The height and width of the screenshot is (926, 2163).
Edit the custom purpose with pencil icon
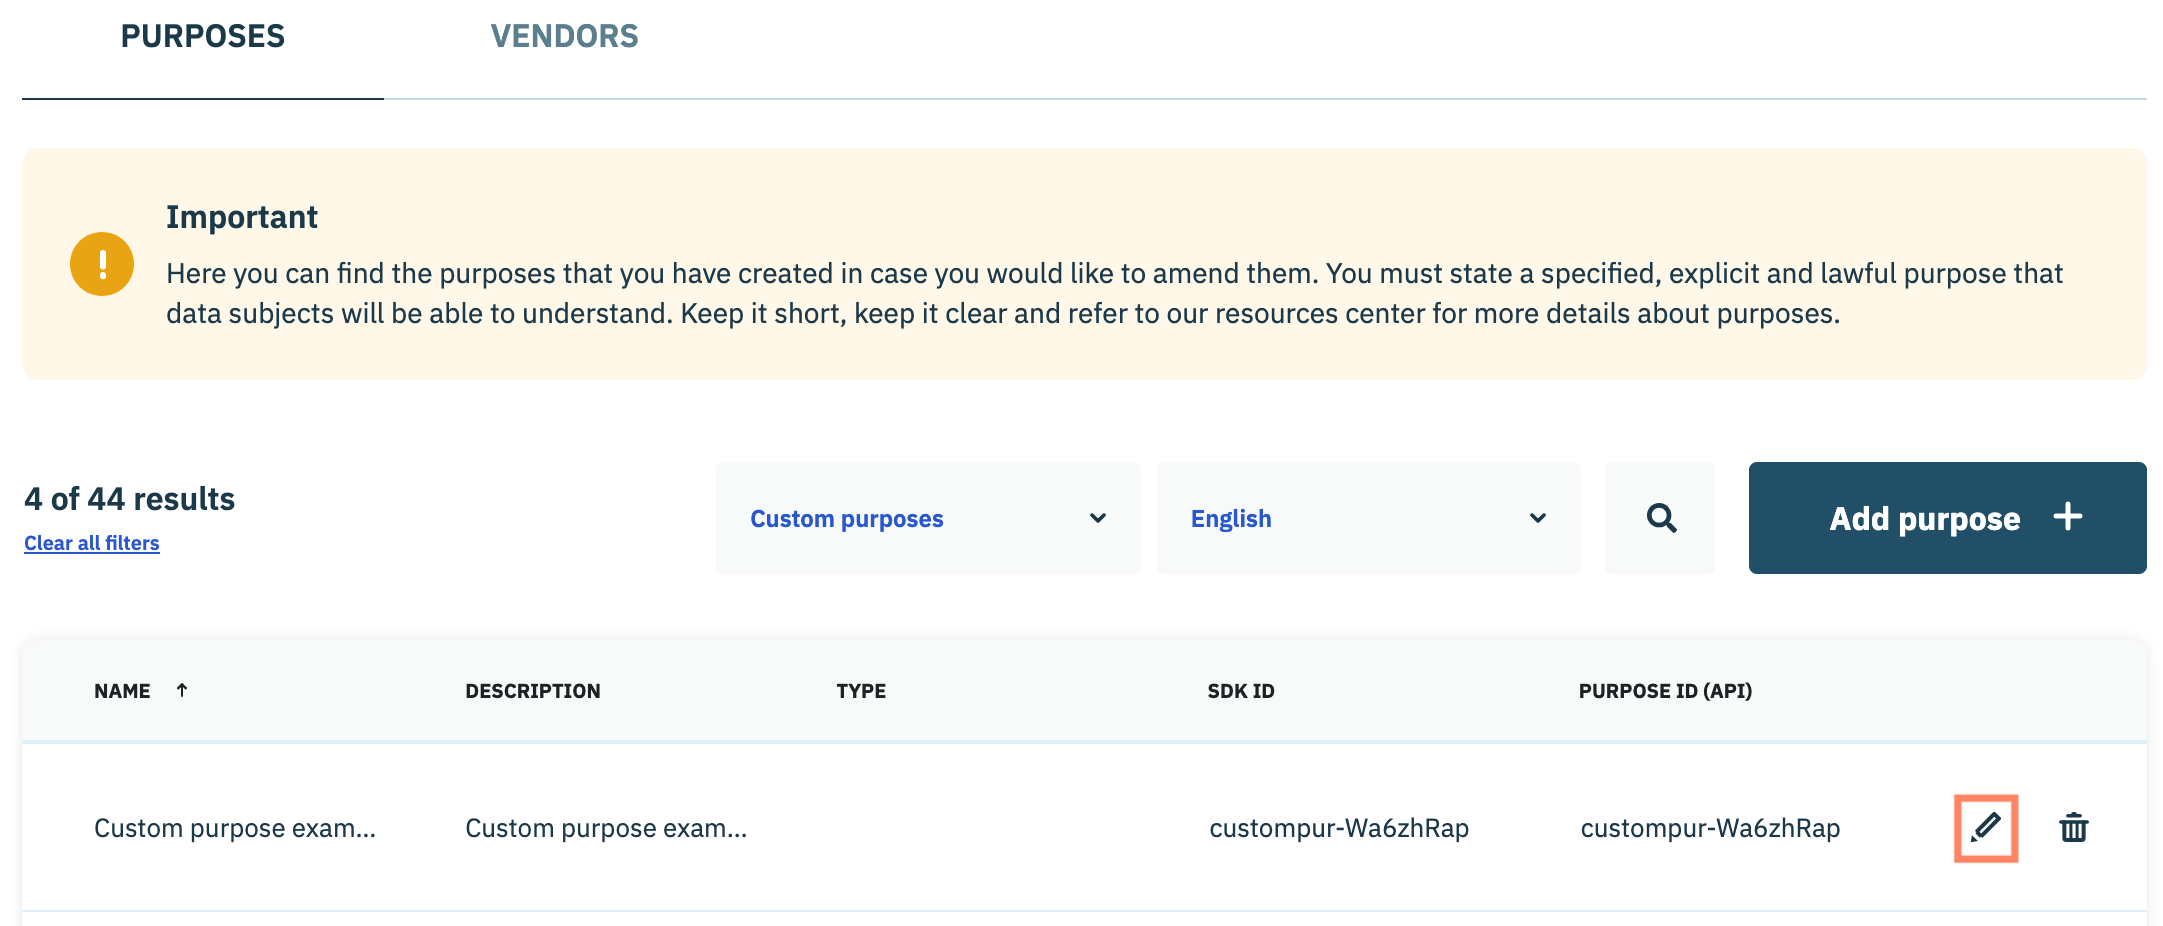point(1985,828)
